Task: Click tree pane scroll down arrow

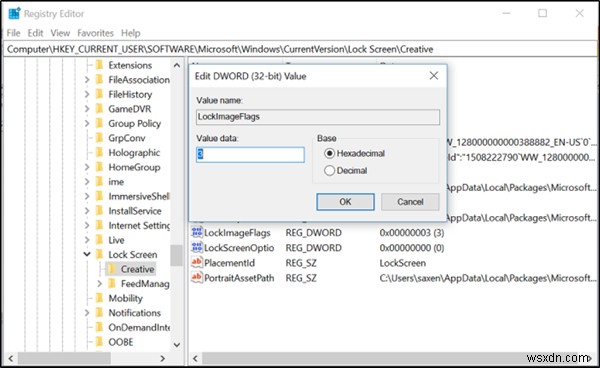Action: 177,345
